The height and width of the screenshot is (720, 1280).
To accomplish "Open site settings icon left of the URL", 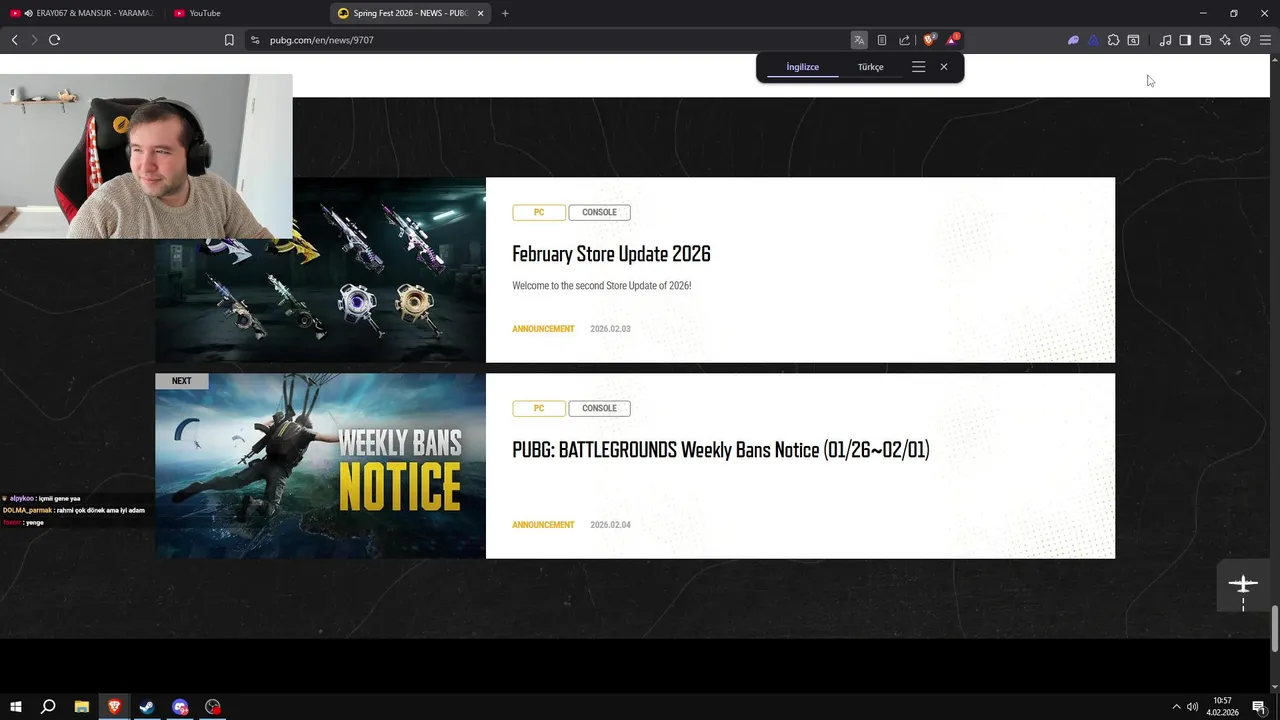I will coord(255,40).
